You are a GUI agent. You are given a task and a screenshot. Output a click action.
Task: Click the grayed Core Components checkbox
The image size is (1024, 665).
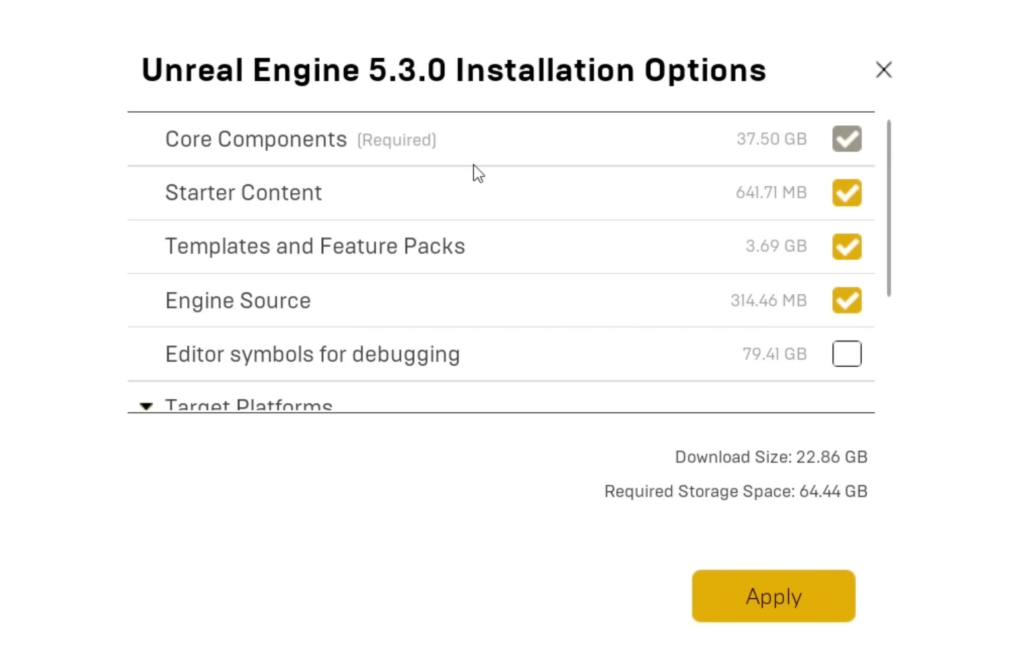[x=846, y=139]
